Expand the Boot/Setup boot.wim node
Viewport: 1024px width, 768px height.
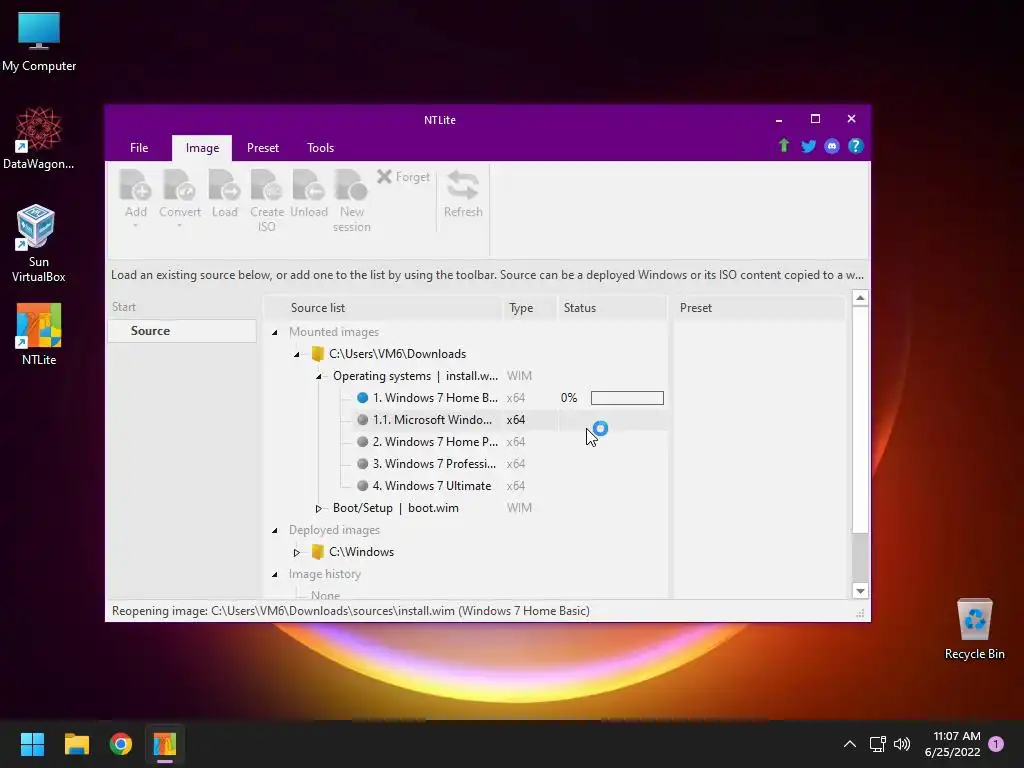(x=319, y=508)
